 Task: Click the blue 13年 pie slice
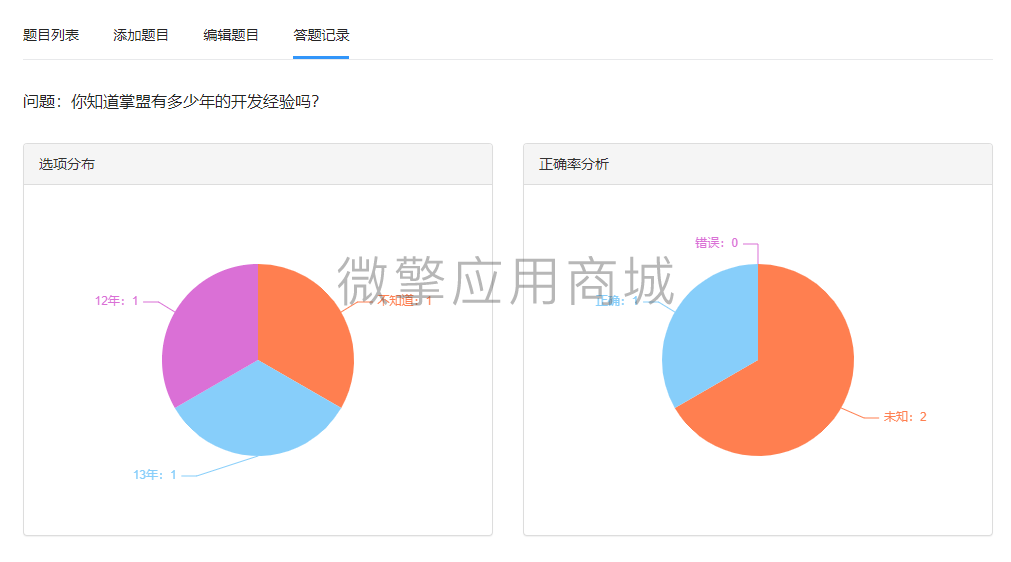258,412
